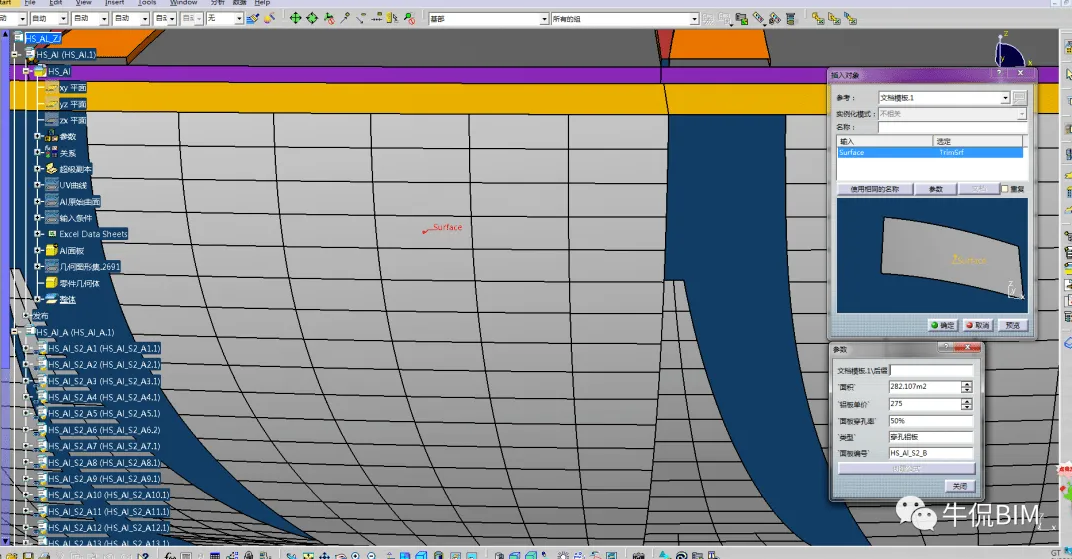Click the last of three yellow tree icons
Viewport: 1072px width, 559px height.
(850, 18)
